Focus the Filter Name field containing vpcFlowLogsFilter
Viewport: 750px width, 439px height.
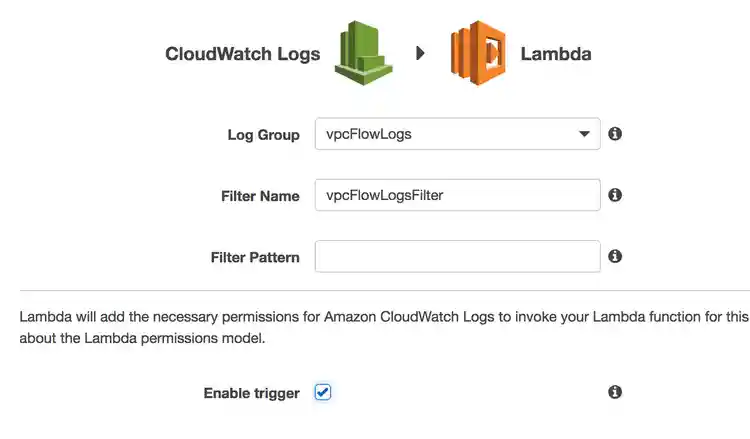pos(457,195)
